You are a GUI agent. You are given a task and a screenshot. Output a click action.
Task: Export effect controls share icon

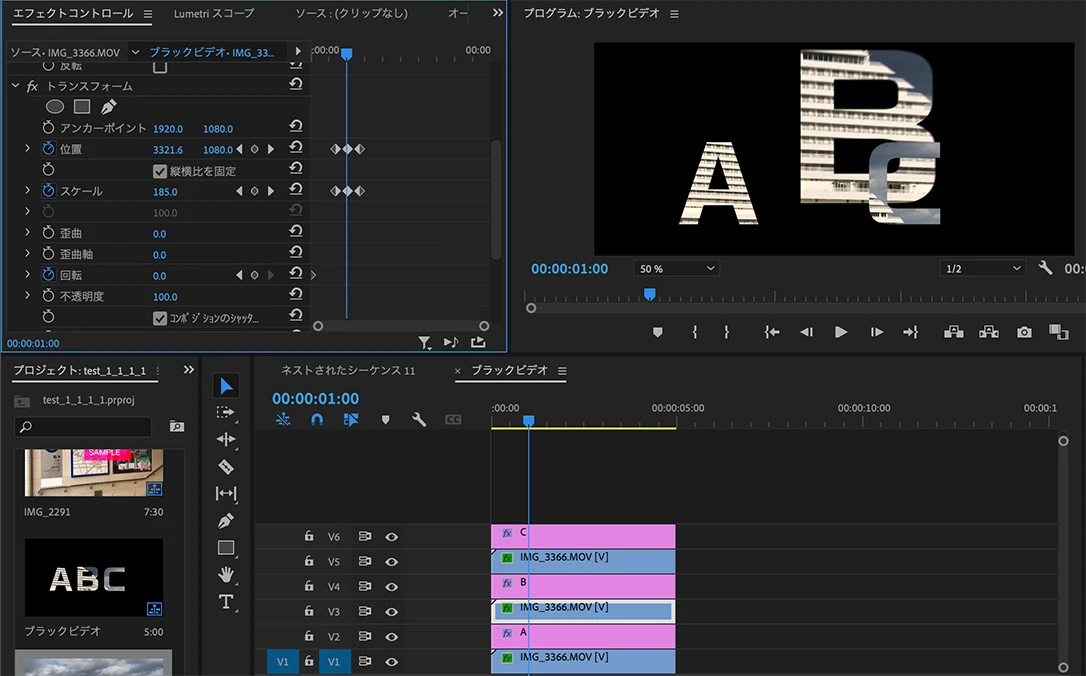[x=478, y=342]
